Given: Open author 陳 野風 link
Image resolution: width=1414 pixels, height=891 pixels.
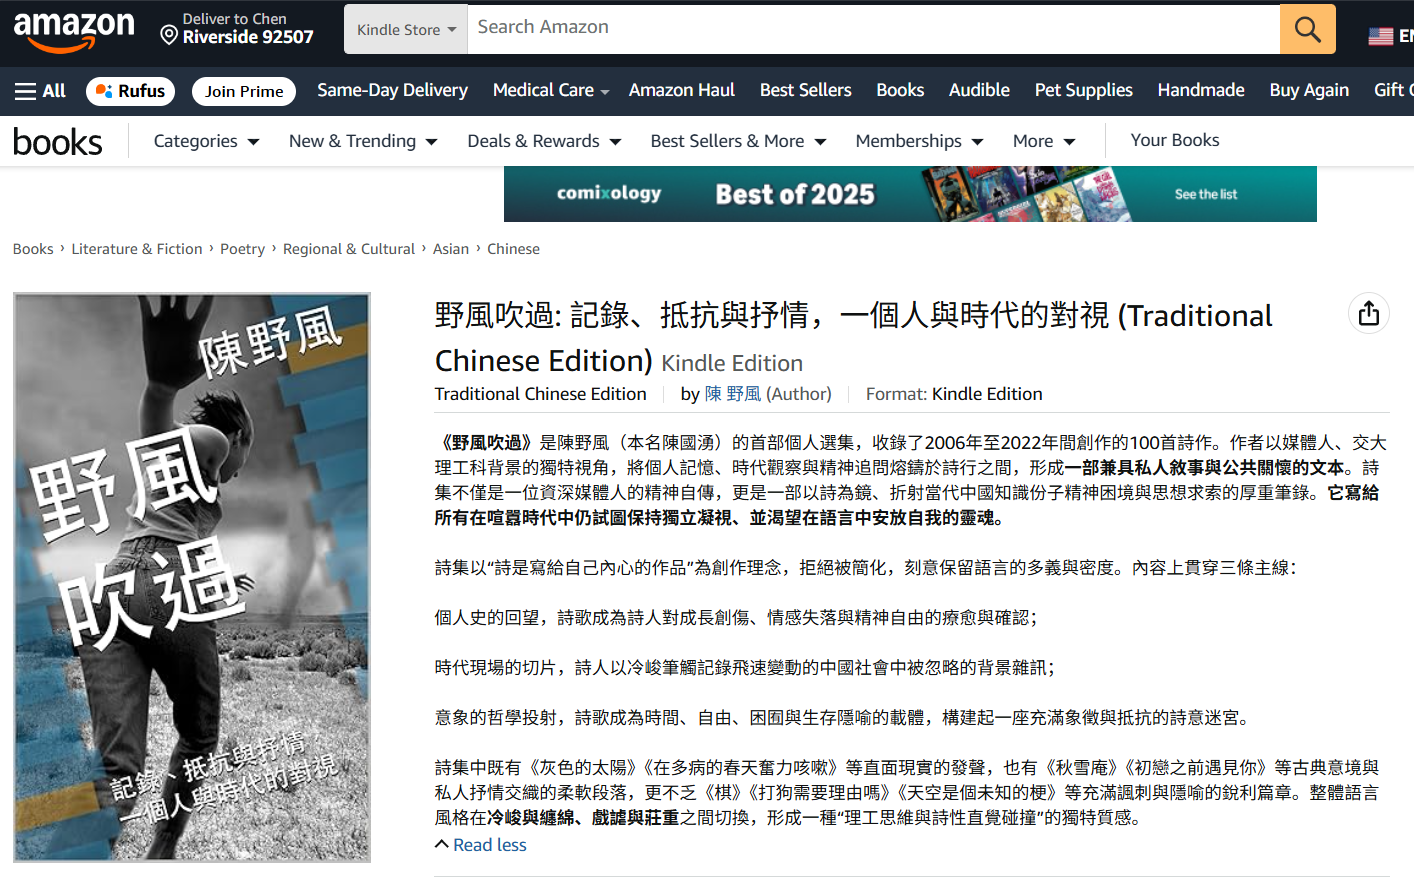Looking at the screenshot, I should click(x=733, y=394).
